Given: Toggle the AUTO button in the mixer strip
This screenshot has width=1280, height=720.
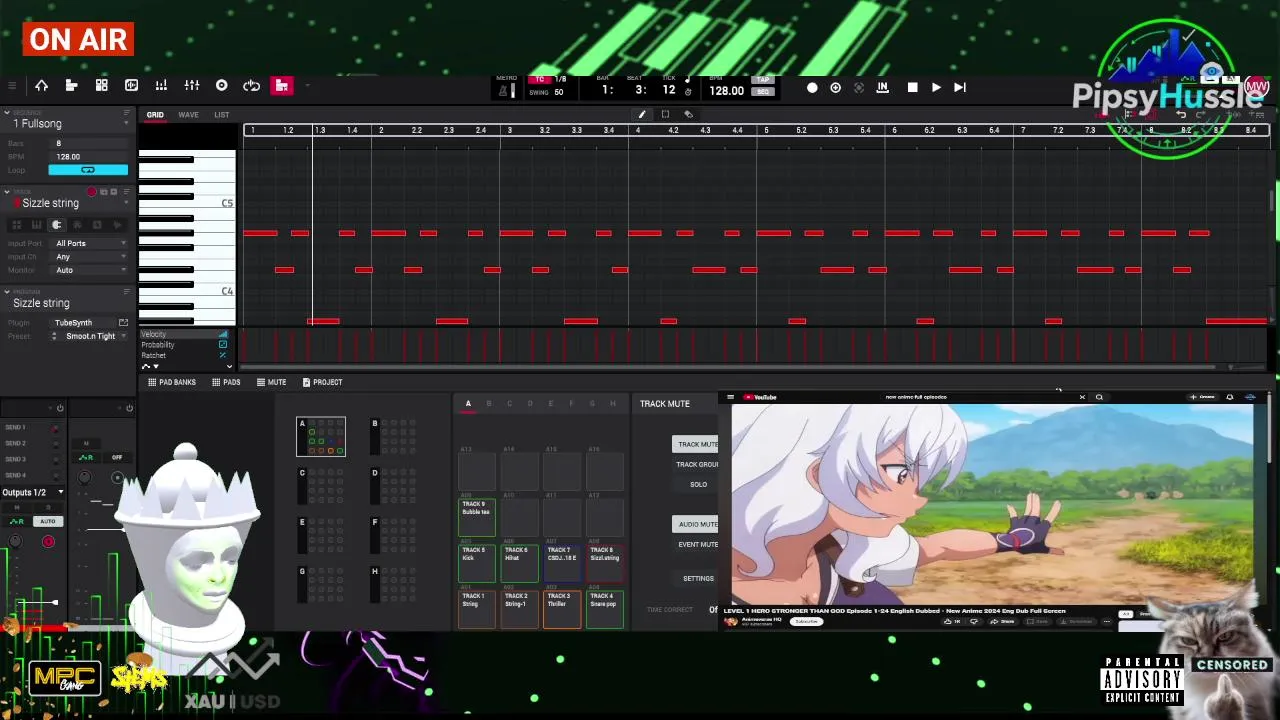Looking at the screenshot, I should tap(47, 521).
